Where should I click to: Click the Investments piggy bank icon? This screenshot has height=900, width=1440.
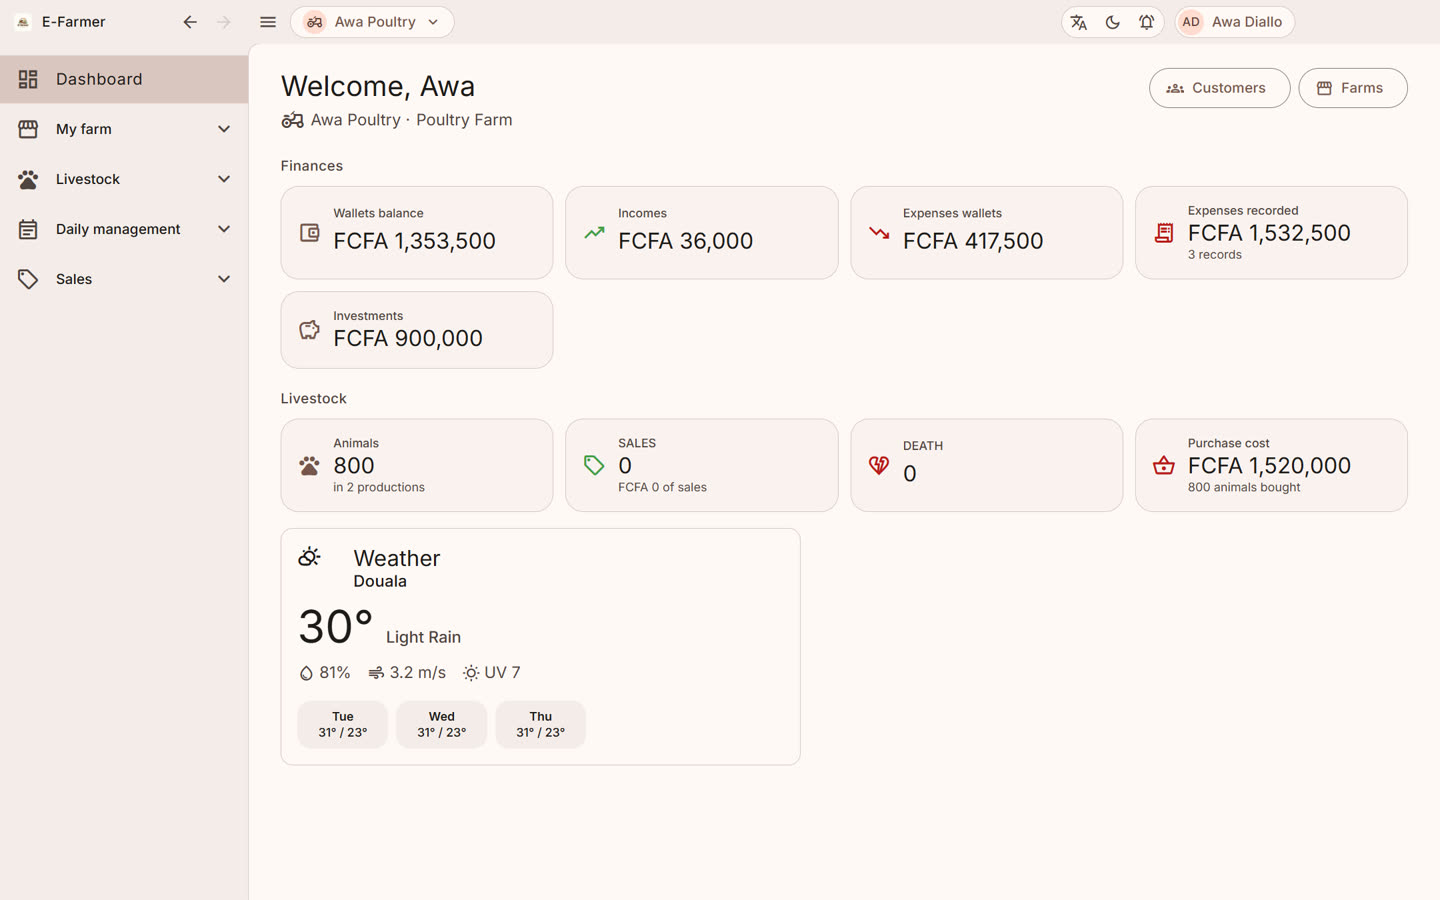310,330
